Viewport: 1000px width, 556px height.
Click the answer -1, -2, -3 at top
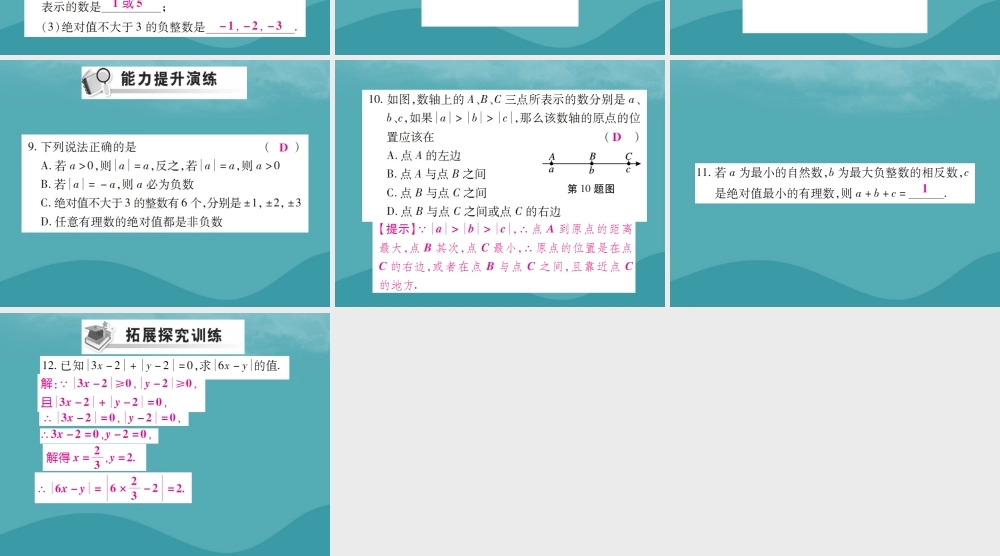pyautogui.click(x=250, y=26)
